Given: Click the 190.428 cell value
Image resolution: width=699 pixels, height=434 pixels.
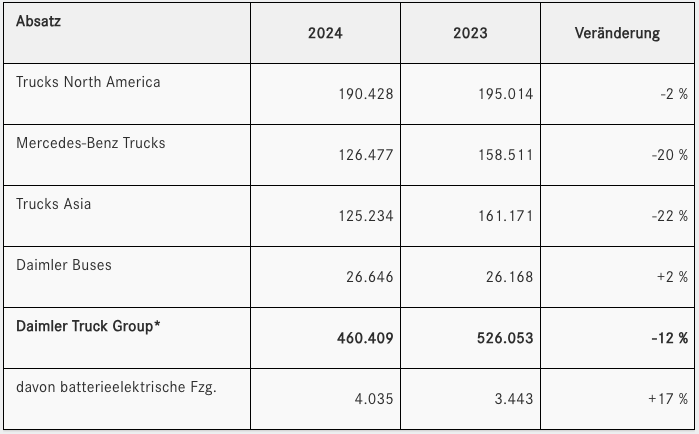Looking at the screenshot, I should [x=367, y=94].
